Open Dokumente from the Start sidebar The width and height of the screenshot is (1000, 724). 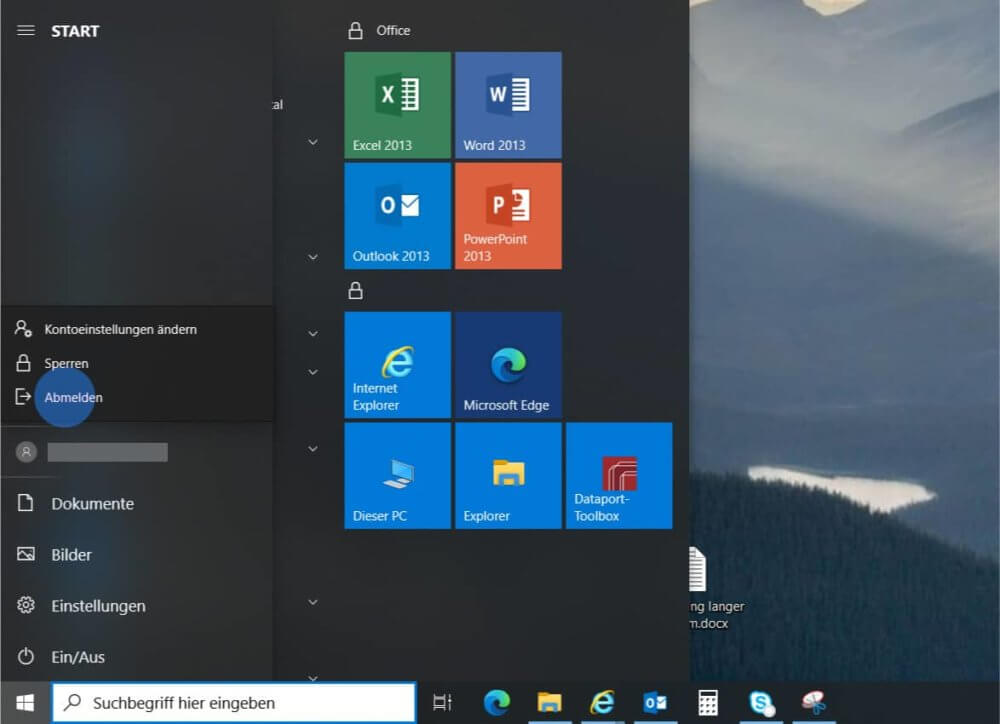(x=137, y=503)
